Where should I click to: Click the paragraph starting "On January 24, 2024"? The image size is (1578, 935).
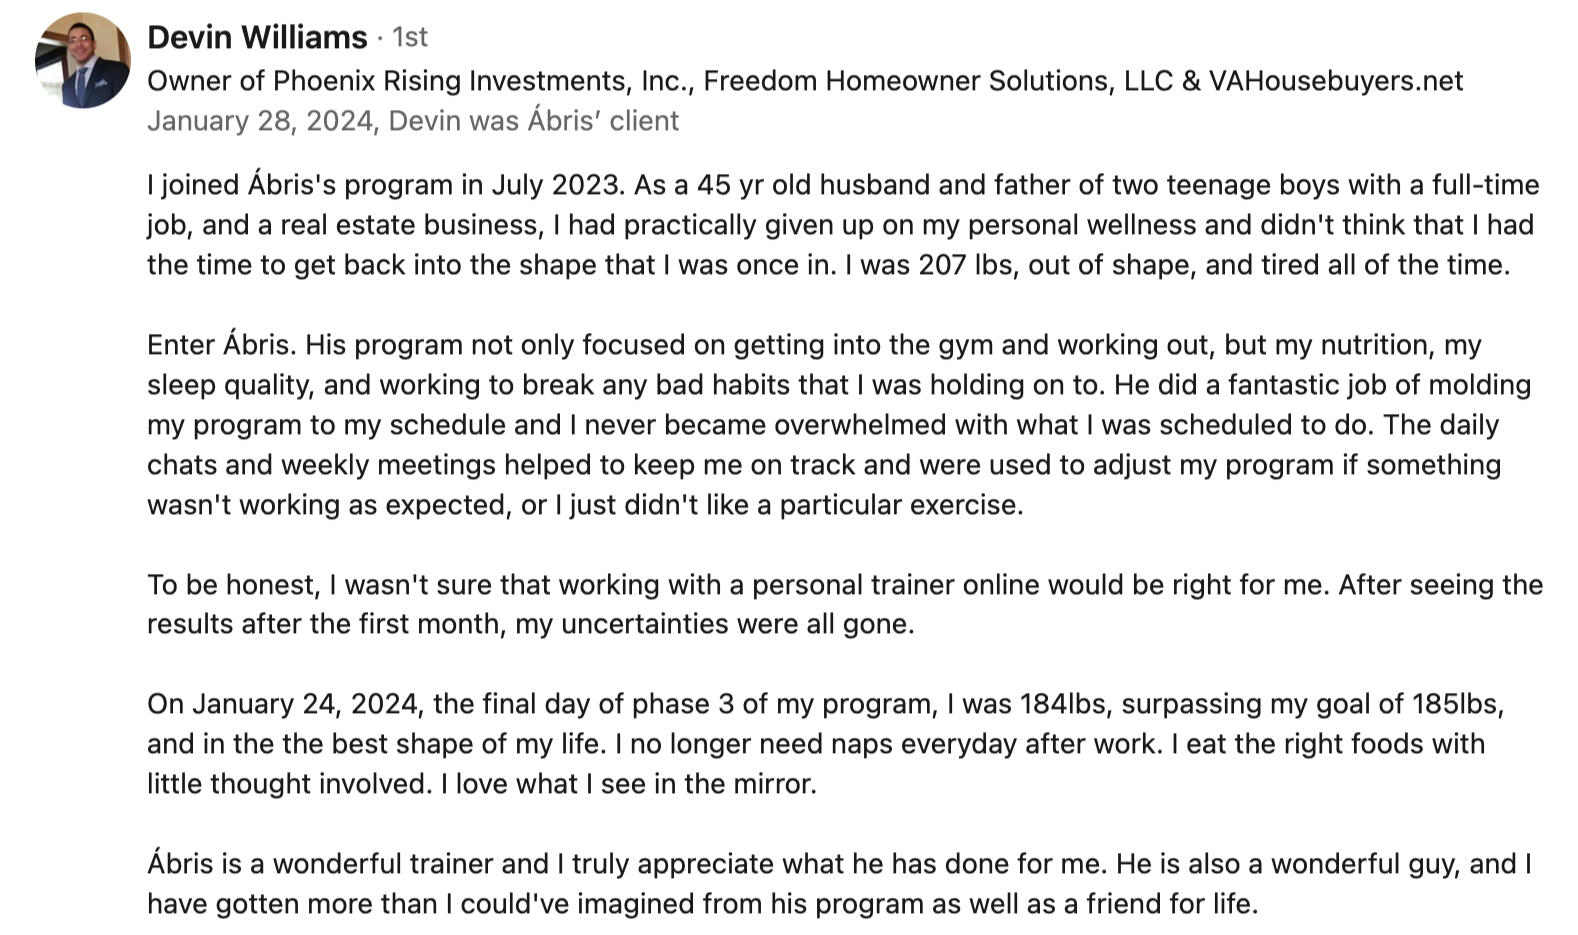coord(826,744)
